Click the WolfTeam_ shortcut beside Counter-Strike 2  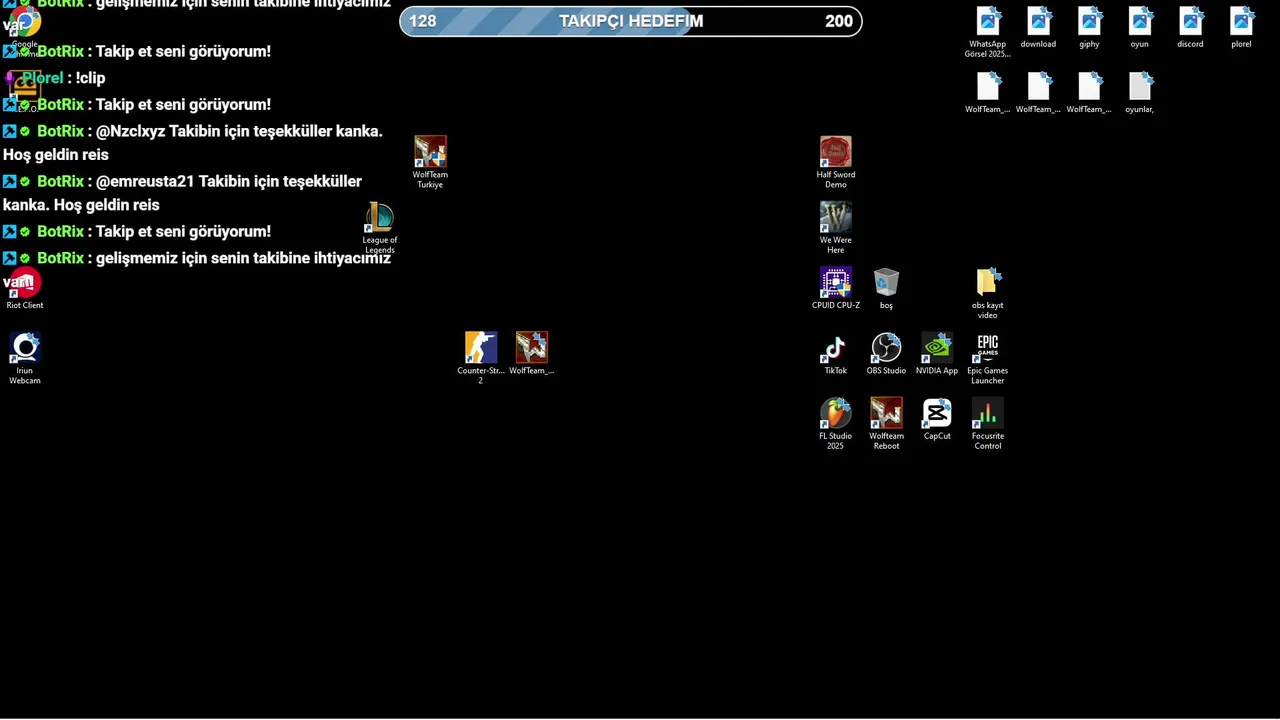pyautogui.click(x=532, y=354)
